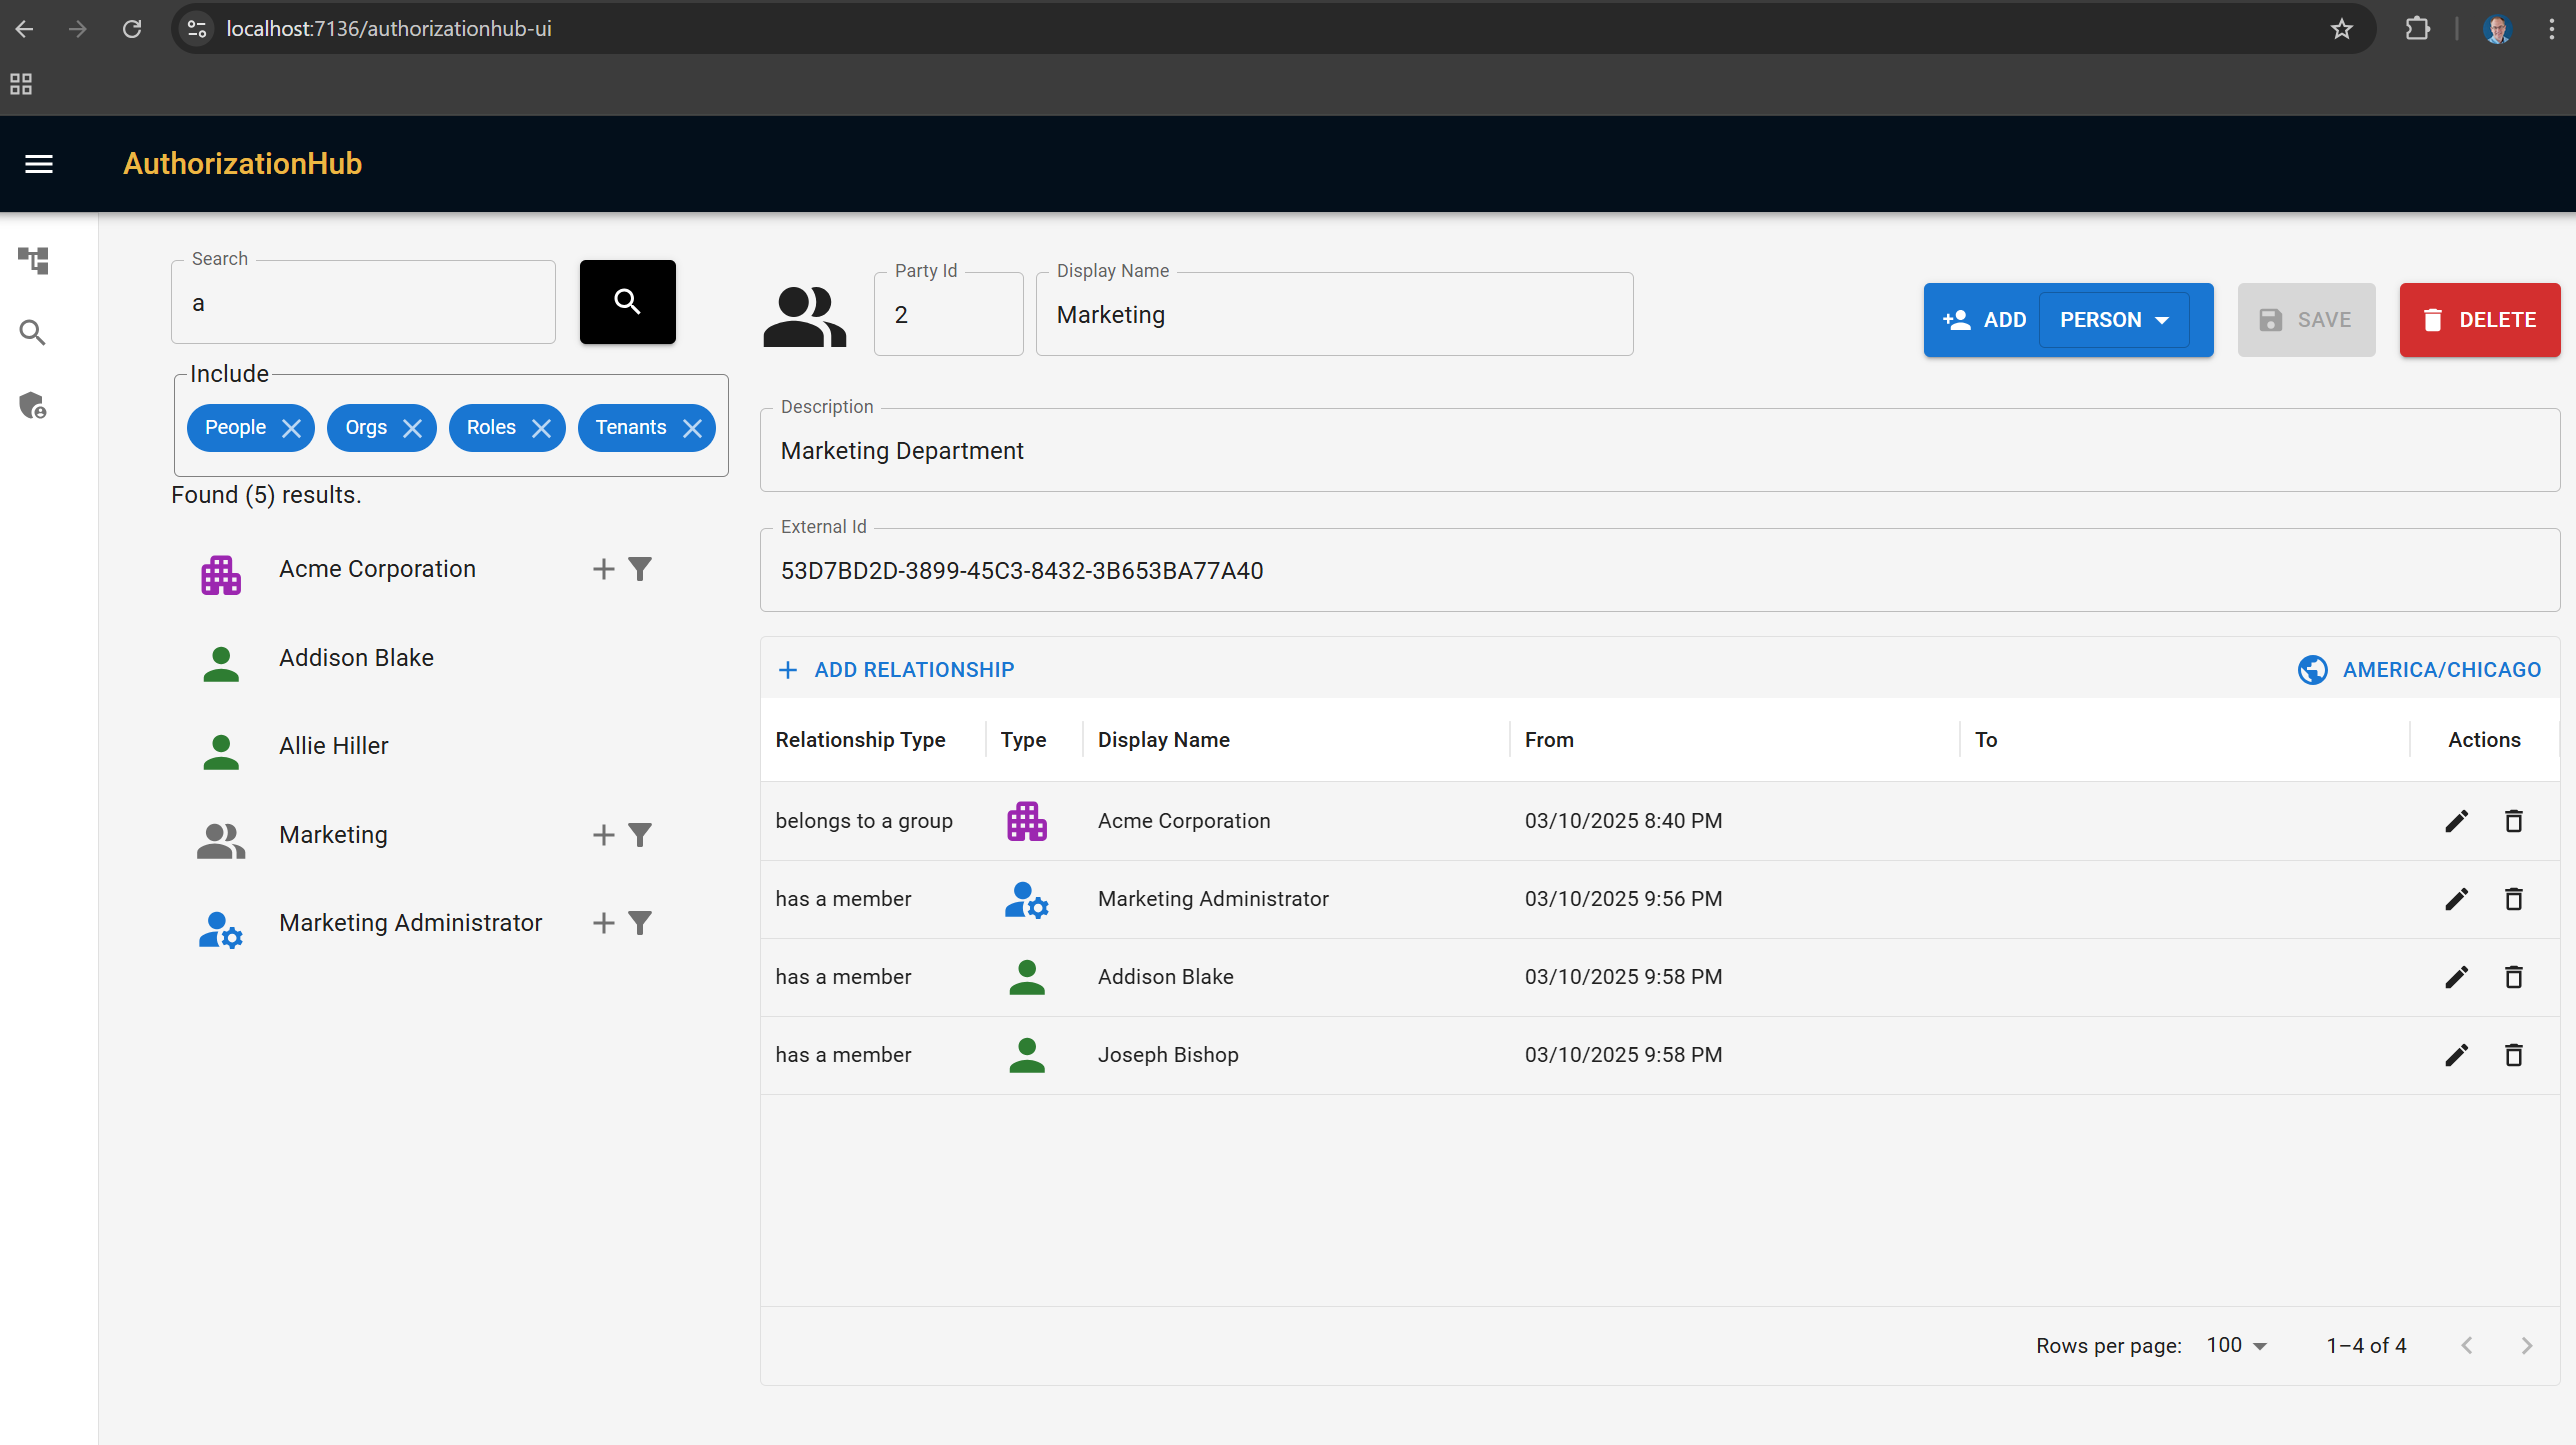Edit the Marketing Administrator relationship row
This screenshot has width=2576, height=1445.
point(2456,899)
